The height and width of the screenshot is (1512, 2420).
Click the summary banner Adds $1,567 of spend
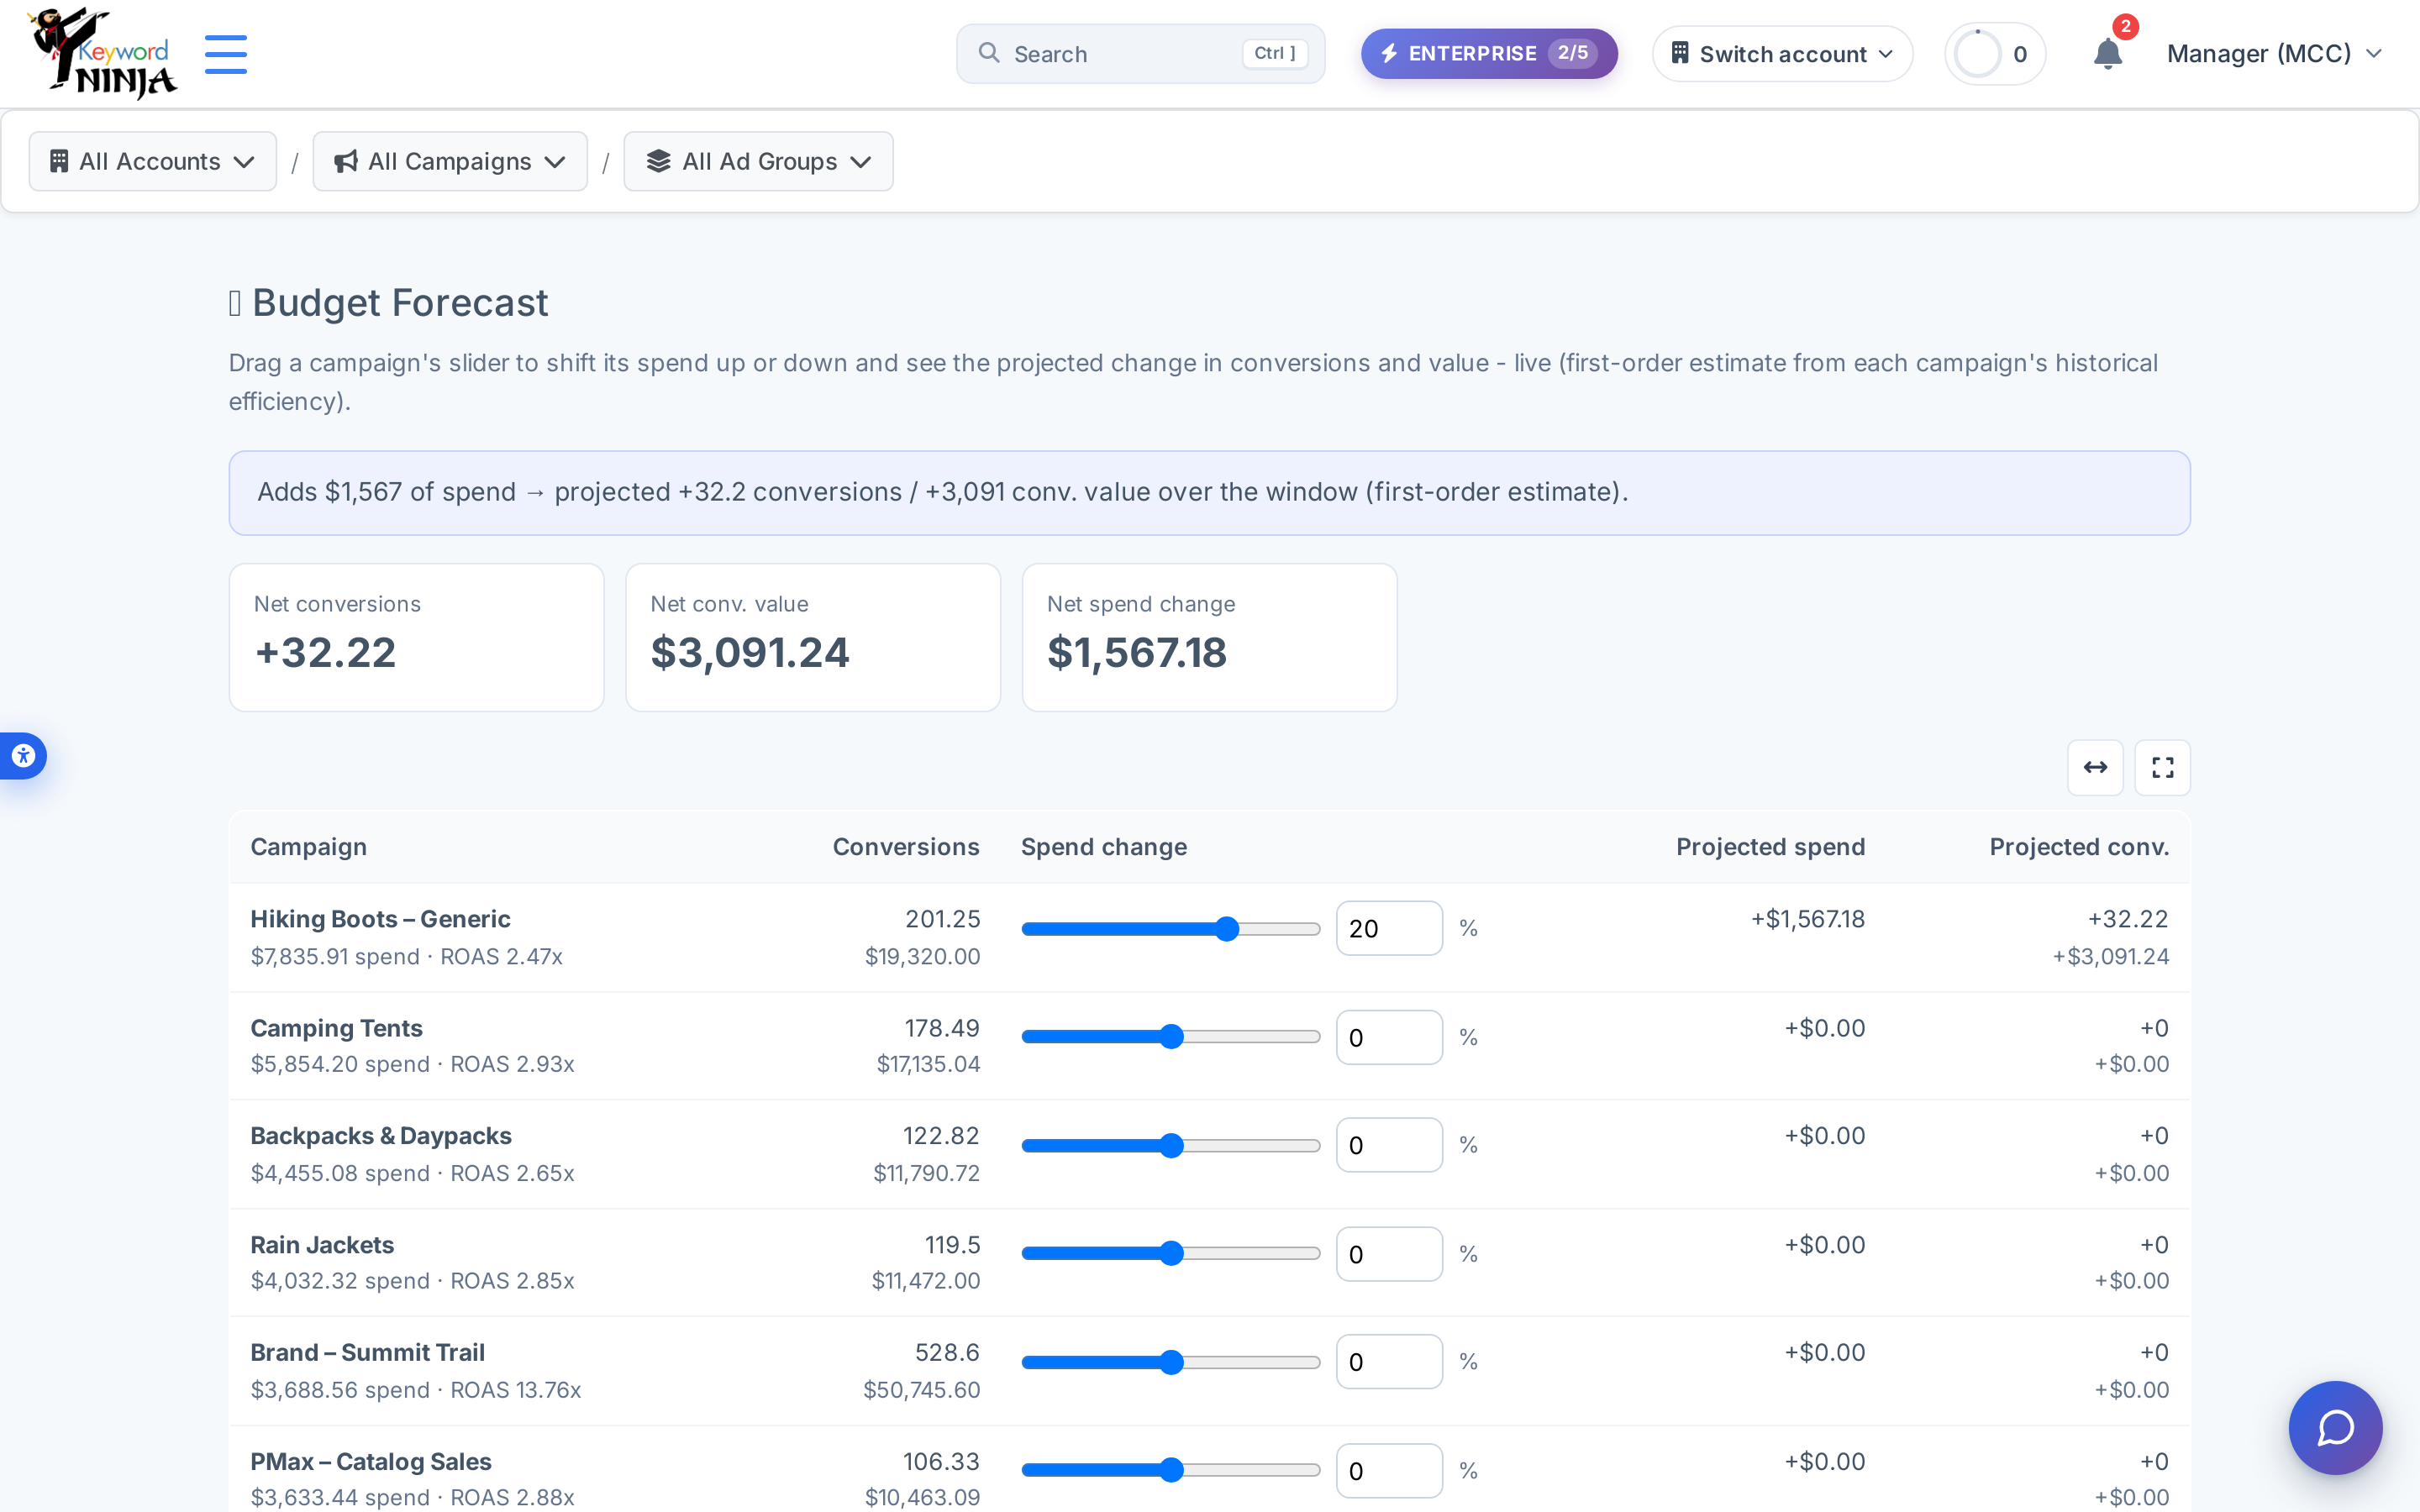1209,492
